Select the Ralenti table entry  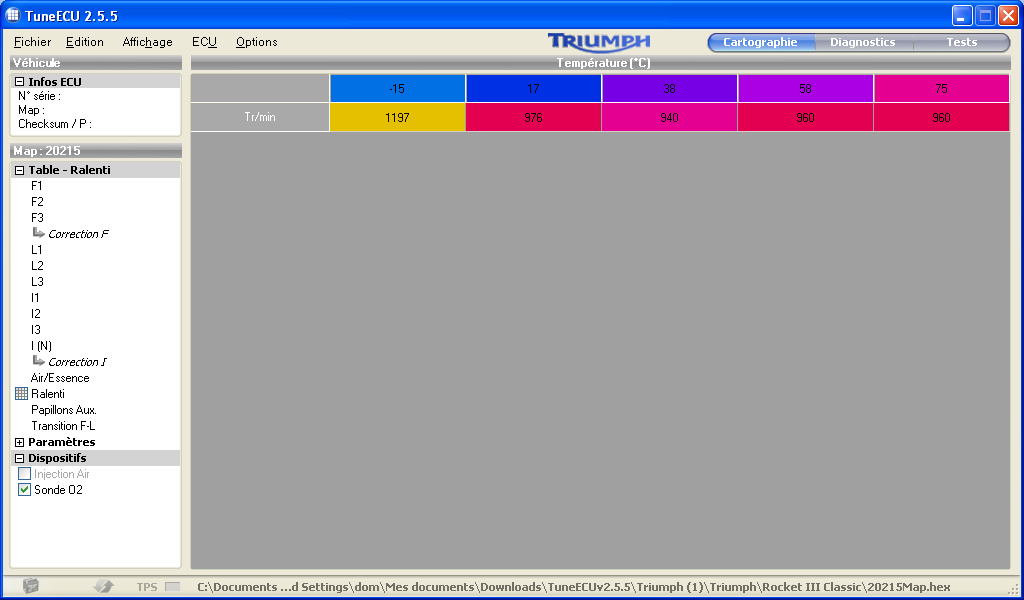[48, 394]
